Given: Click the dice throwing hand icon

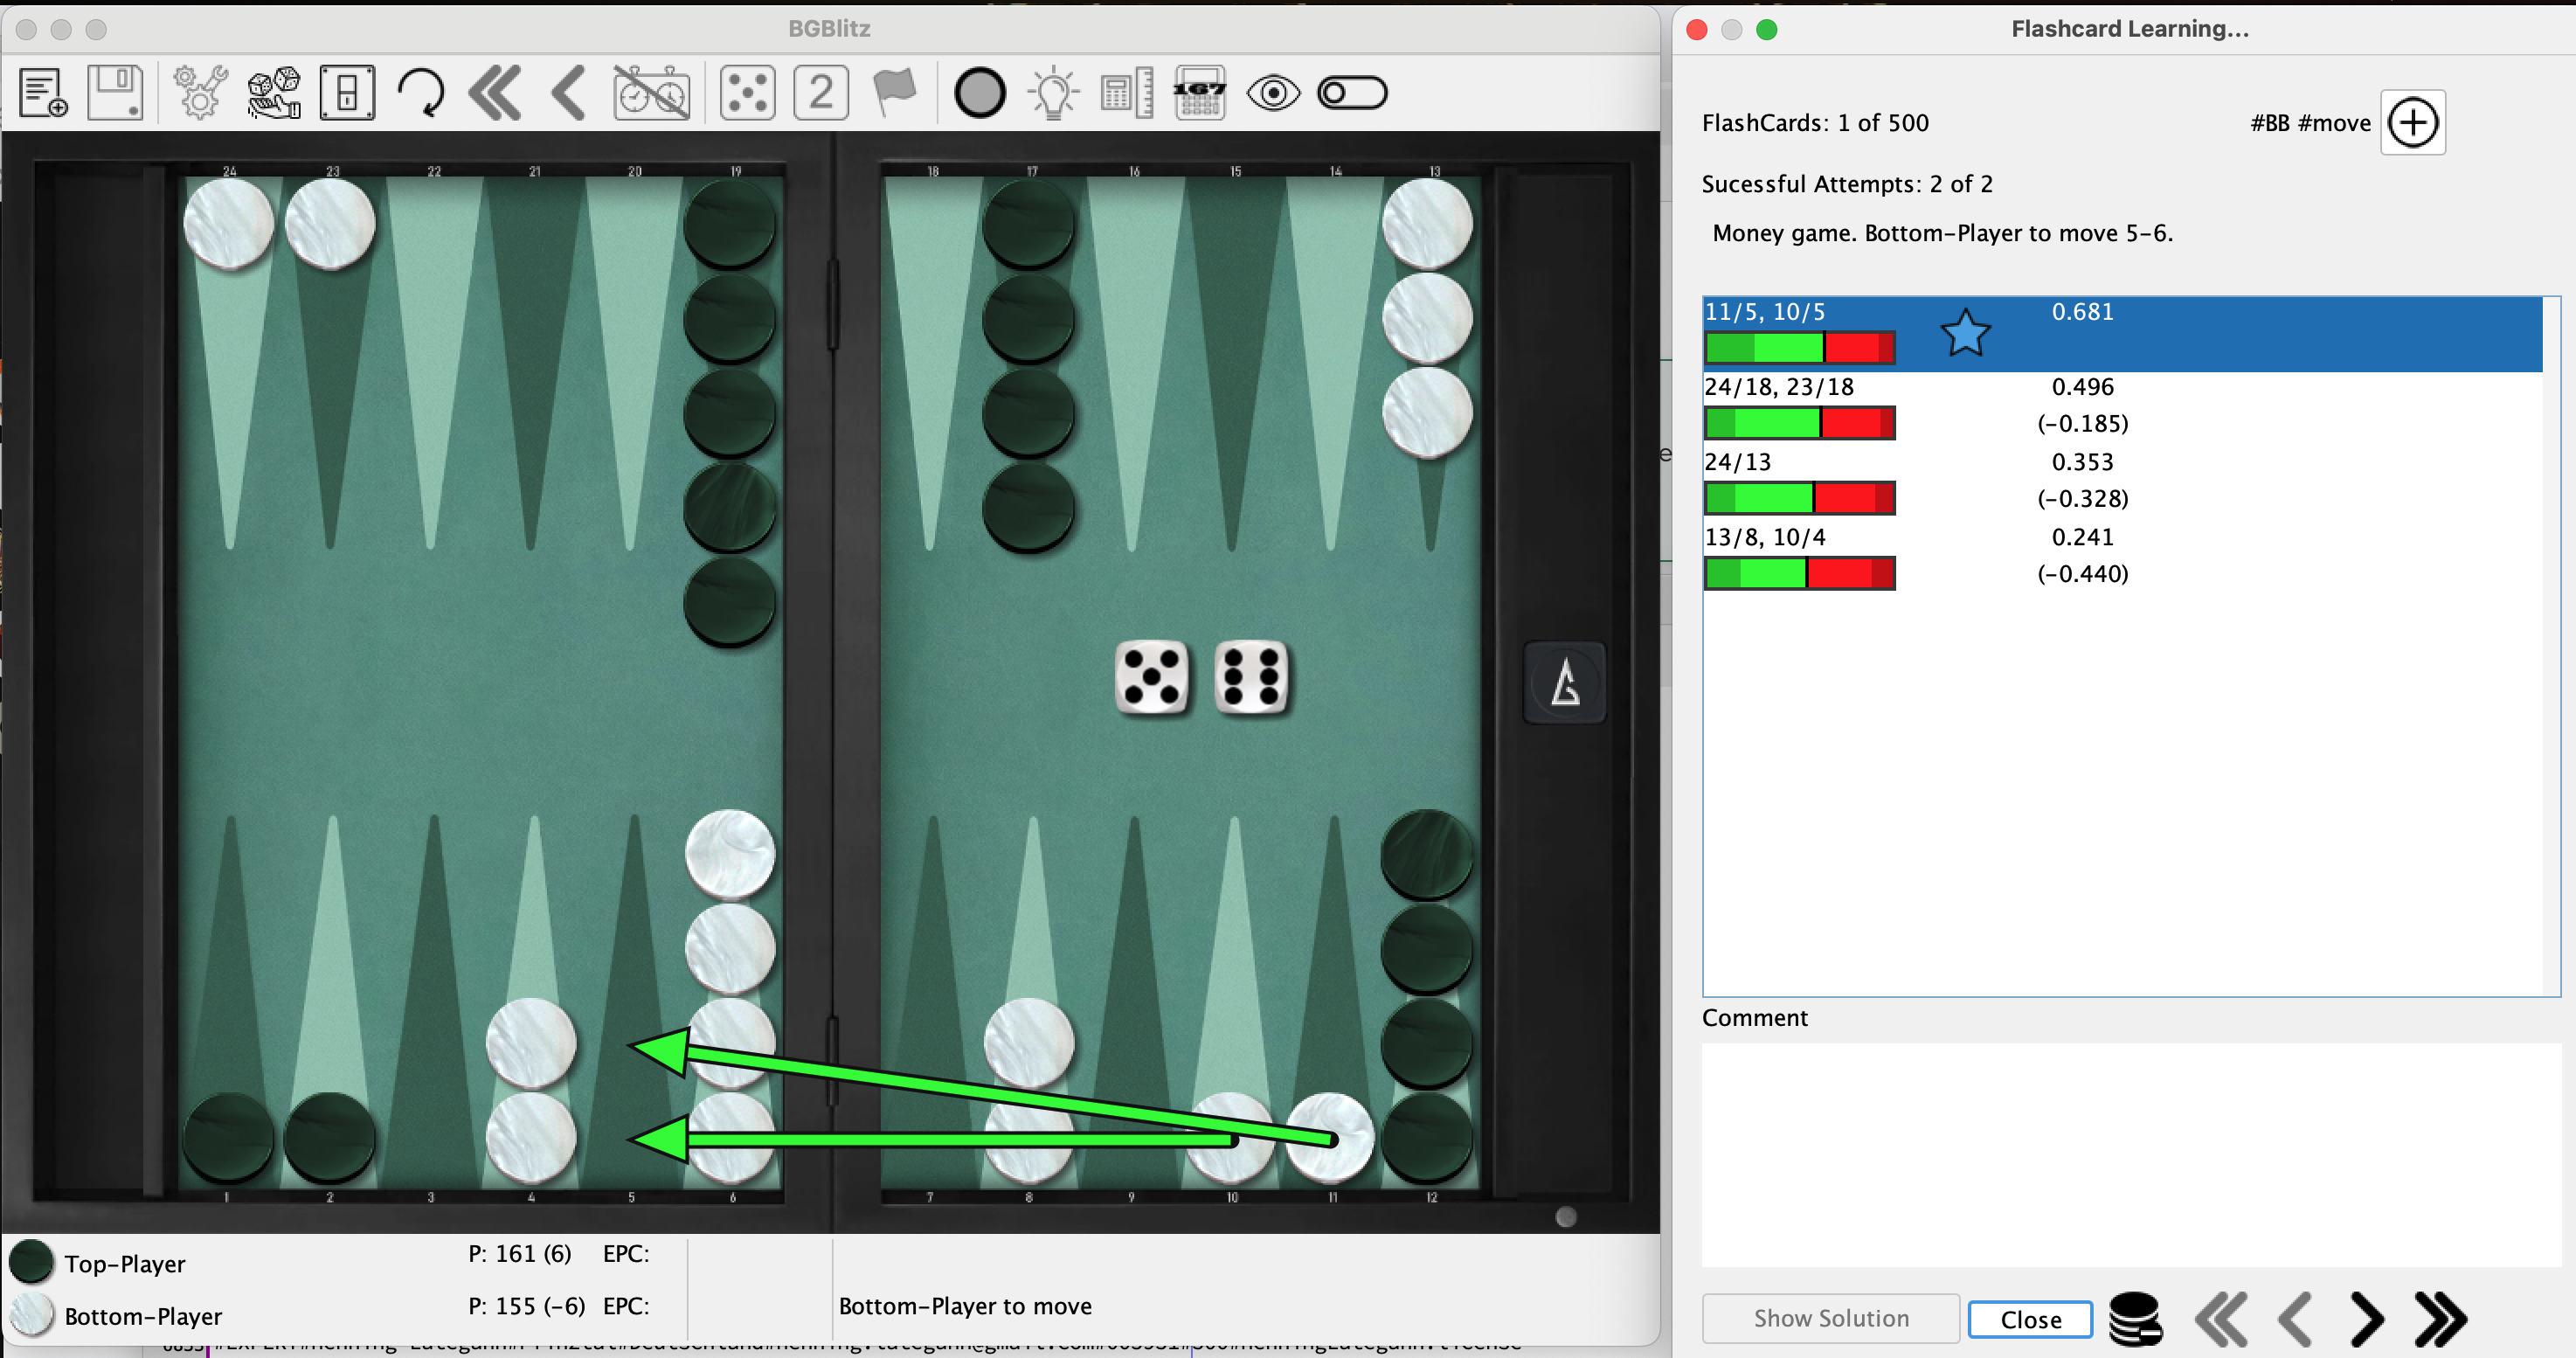Looking at the screenshot, I should pos(273,93).
